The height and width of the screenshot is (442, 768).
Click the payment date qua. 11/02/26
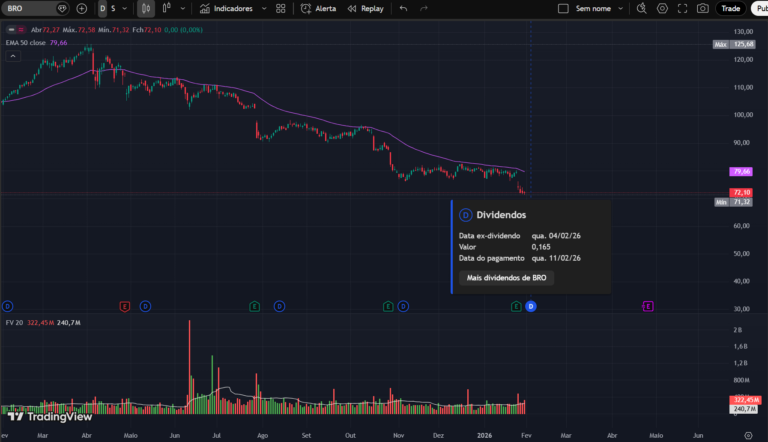[x=556, y=258]
